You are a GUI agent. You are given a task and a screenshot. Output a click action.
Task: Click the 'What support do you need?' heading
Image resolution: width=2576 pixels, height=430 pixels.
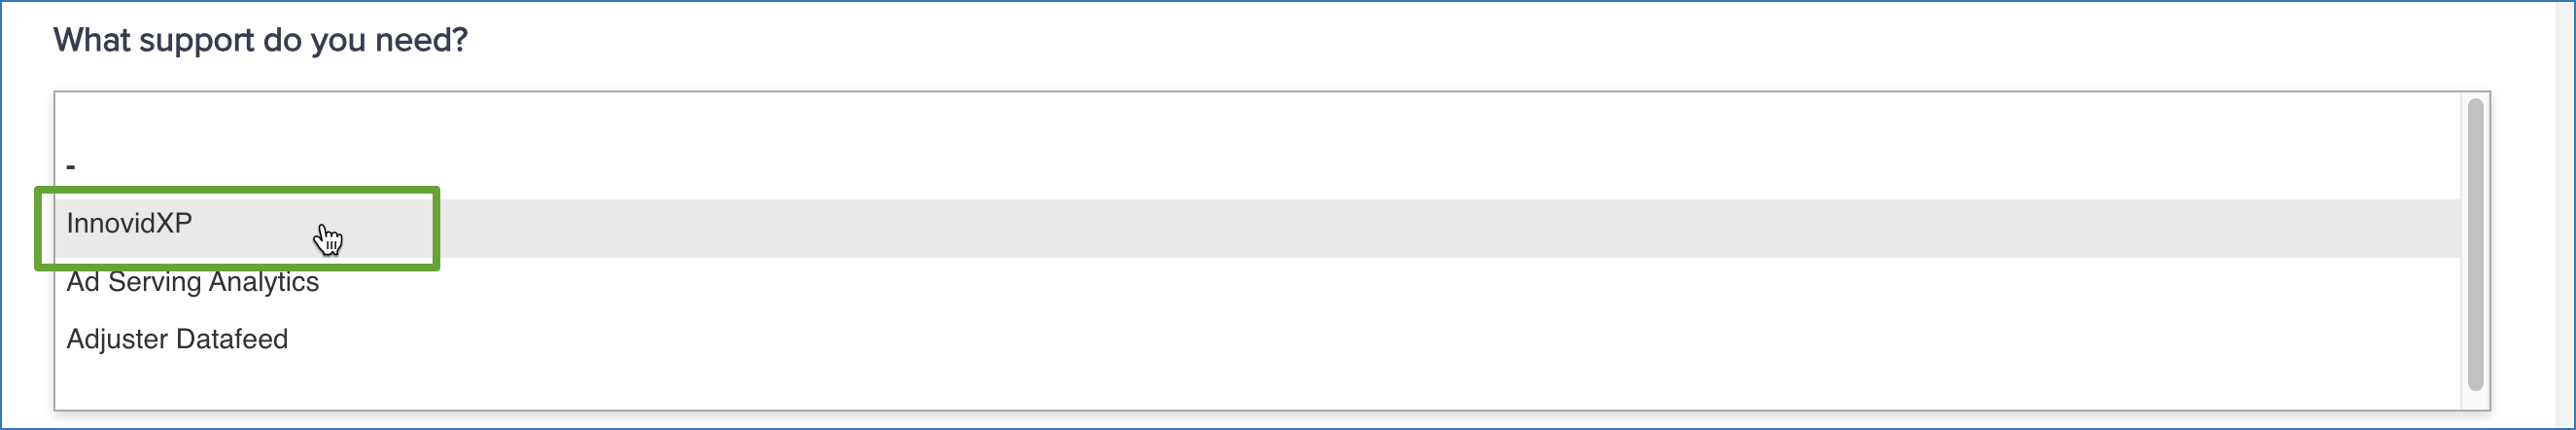260,40
